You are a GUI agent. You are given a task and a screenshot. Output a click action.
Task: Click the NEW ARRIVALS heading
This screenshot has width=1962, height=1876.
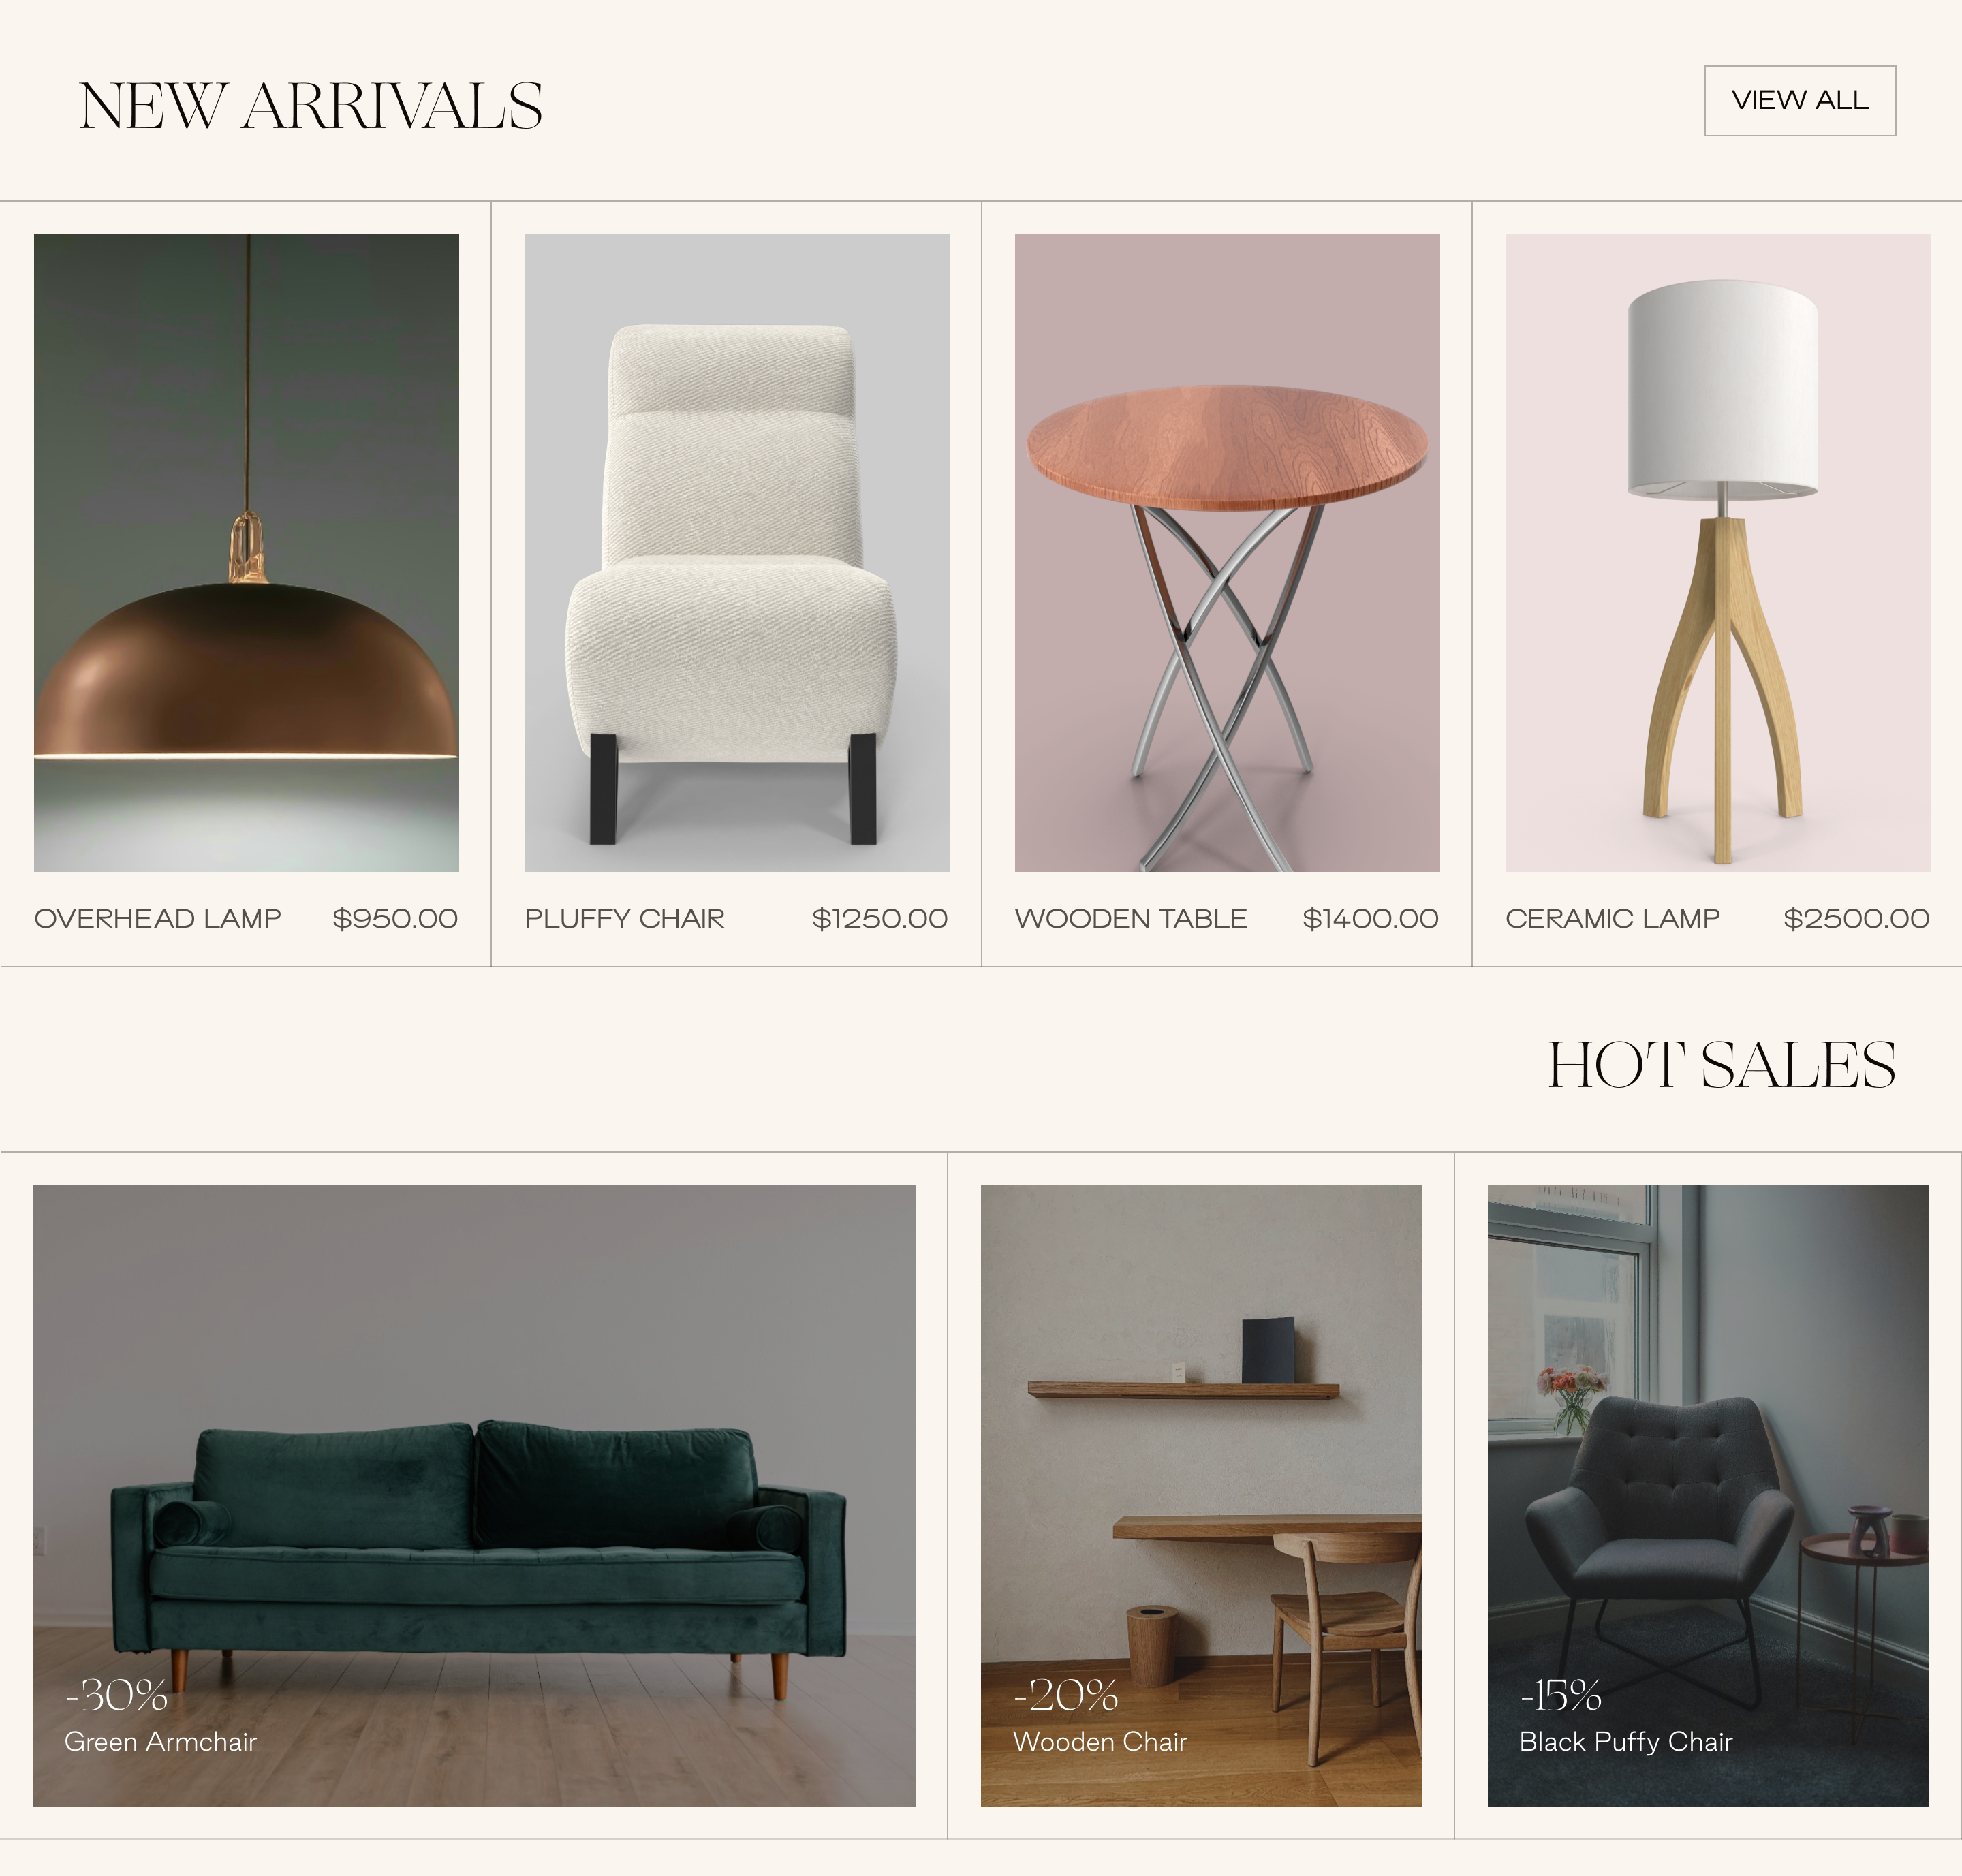coord(311,106)
